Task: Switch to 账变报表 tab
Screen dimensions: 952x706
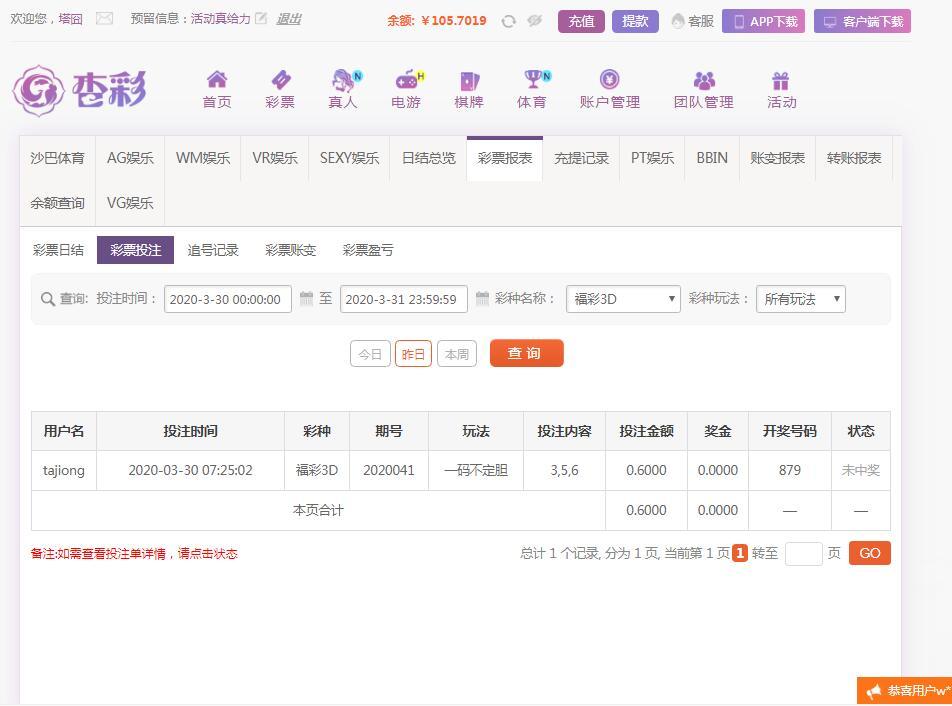Action: 777,158
